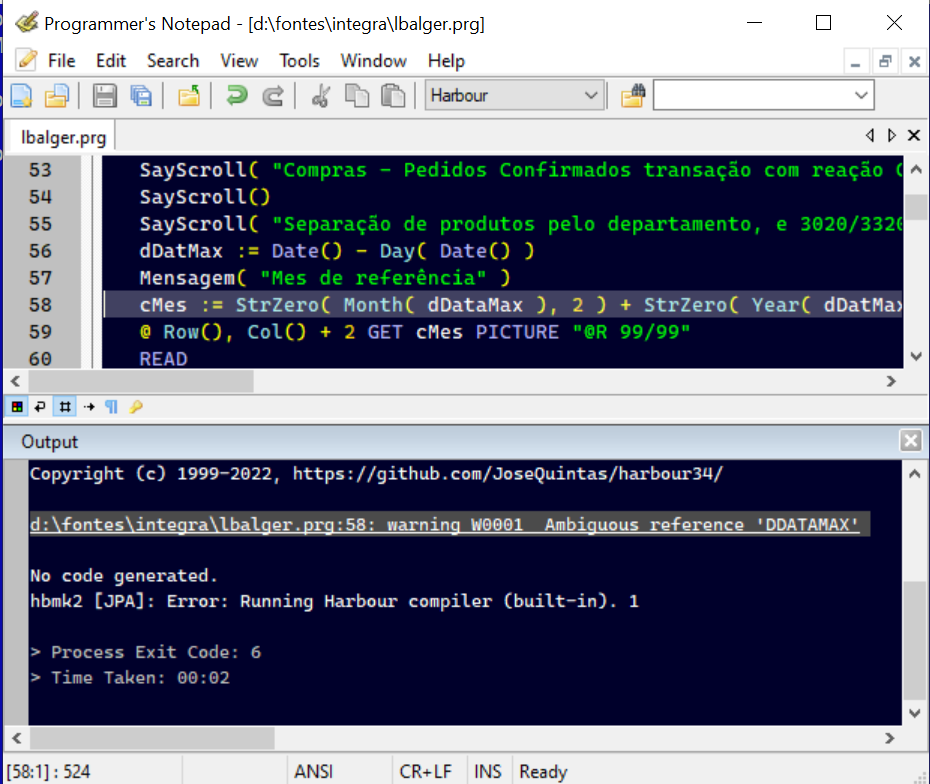The width and height of the screenshot is (930, 784).
Task: Click the '[58:1] : 524' position status entry
Action: pyautogui.click(x=48, y=772)
